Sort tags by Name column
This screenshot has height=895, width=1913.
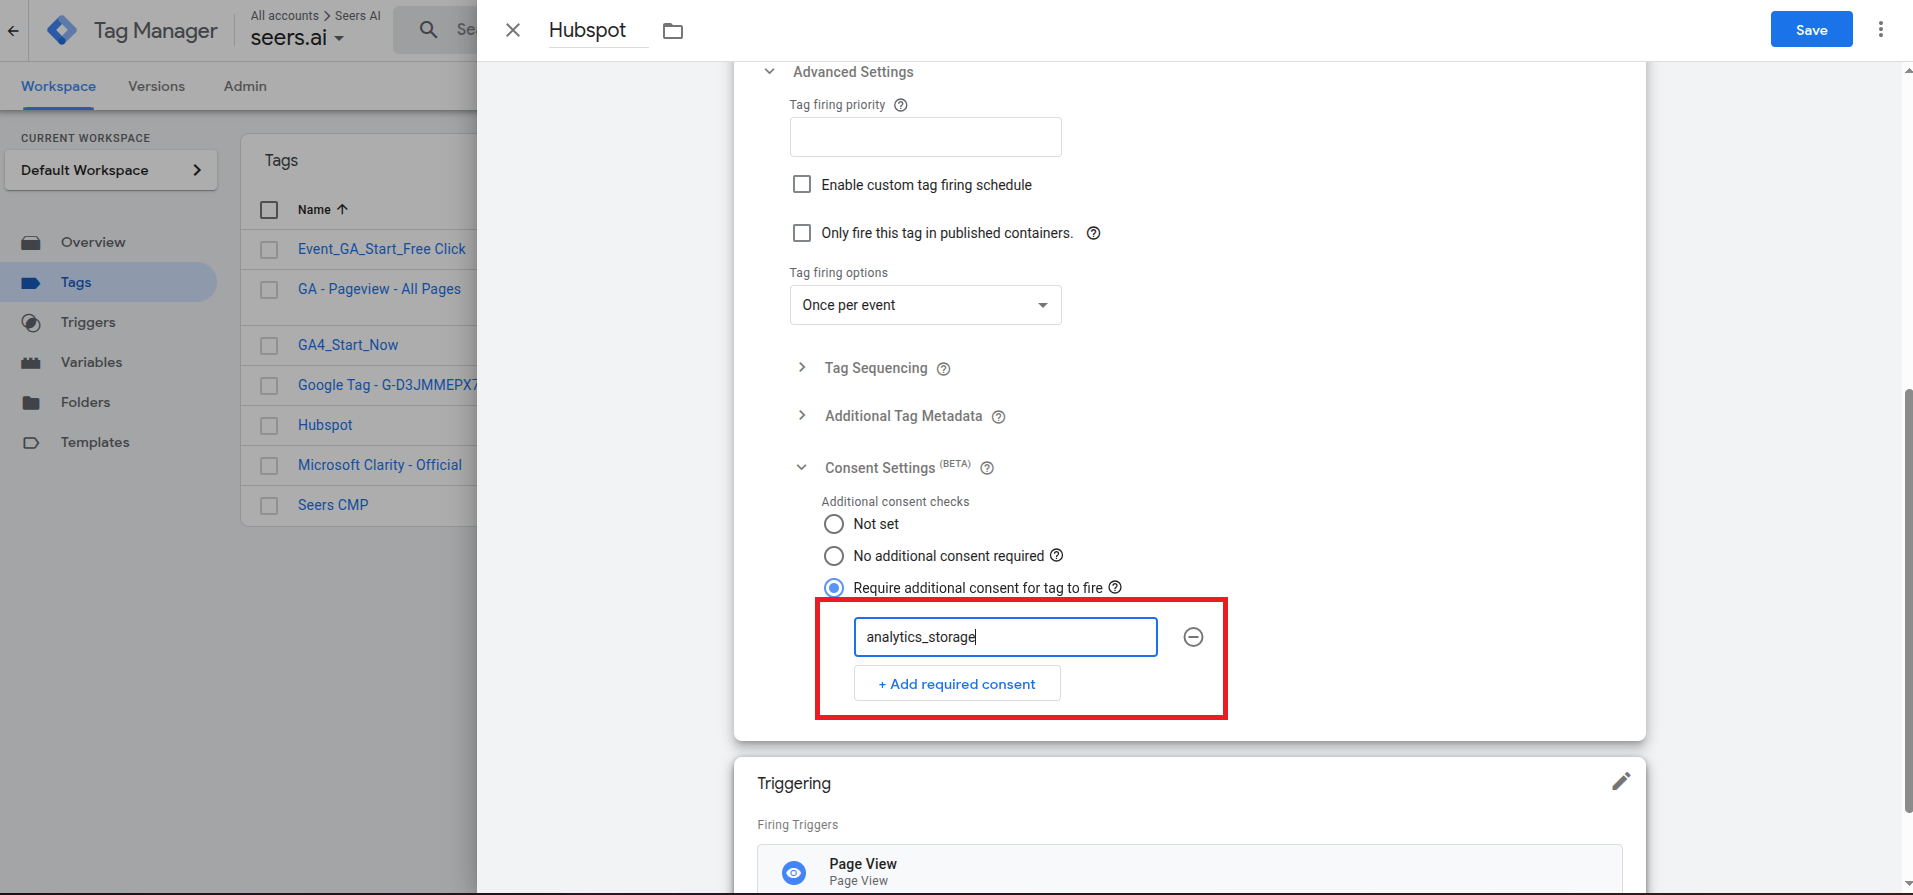(x=322, y=209)
